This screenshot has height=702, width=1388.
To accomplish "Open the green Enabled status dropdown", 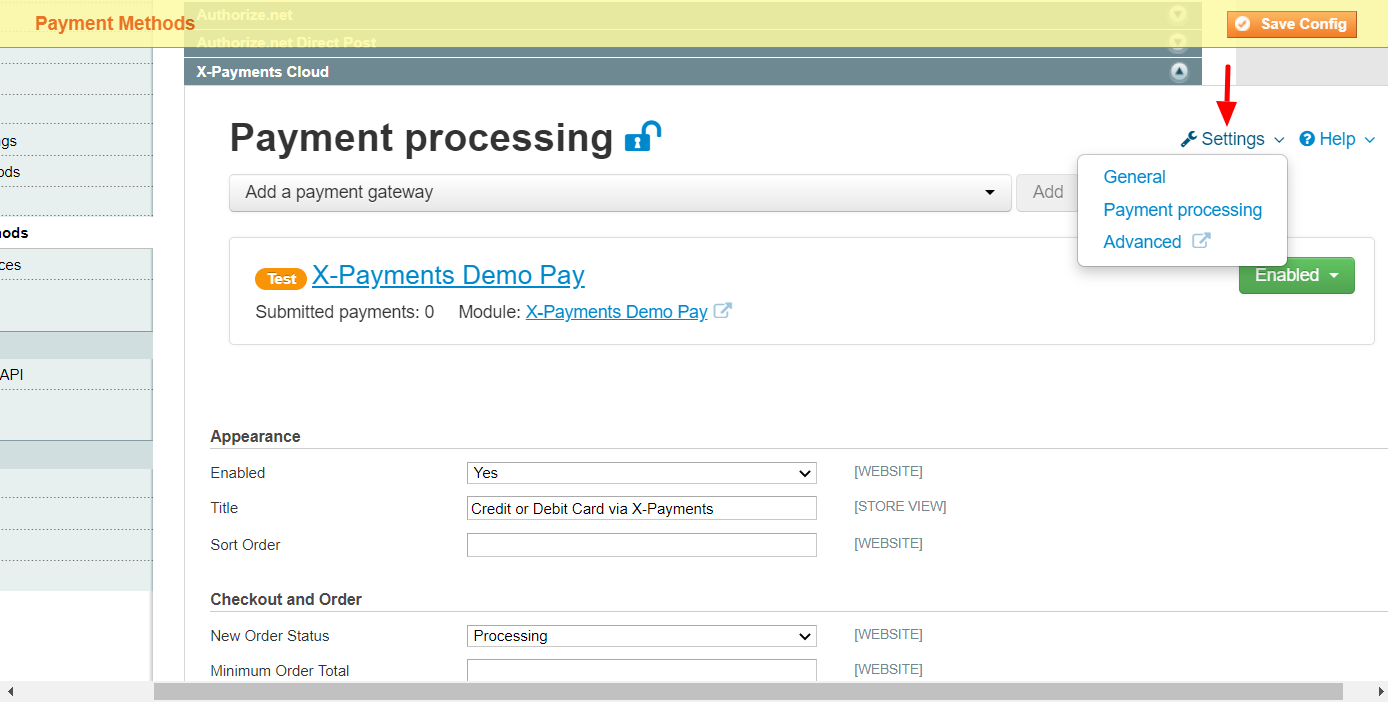I will pyautogui.click(x=1296, y=275).
